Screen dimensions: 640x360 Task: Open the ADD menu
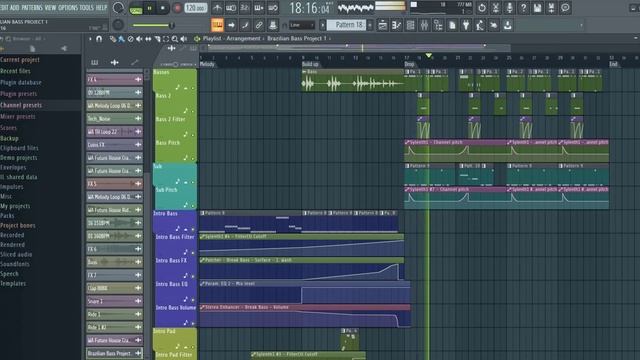(14, 8)
